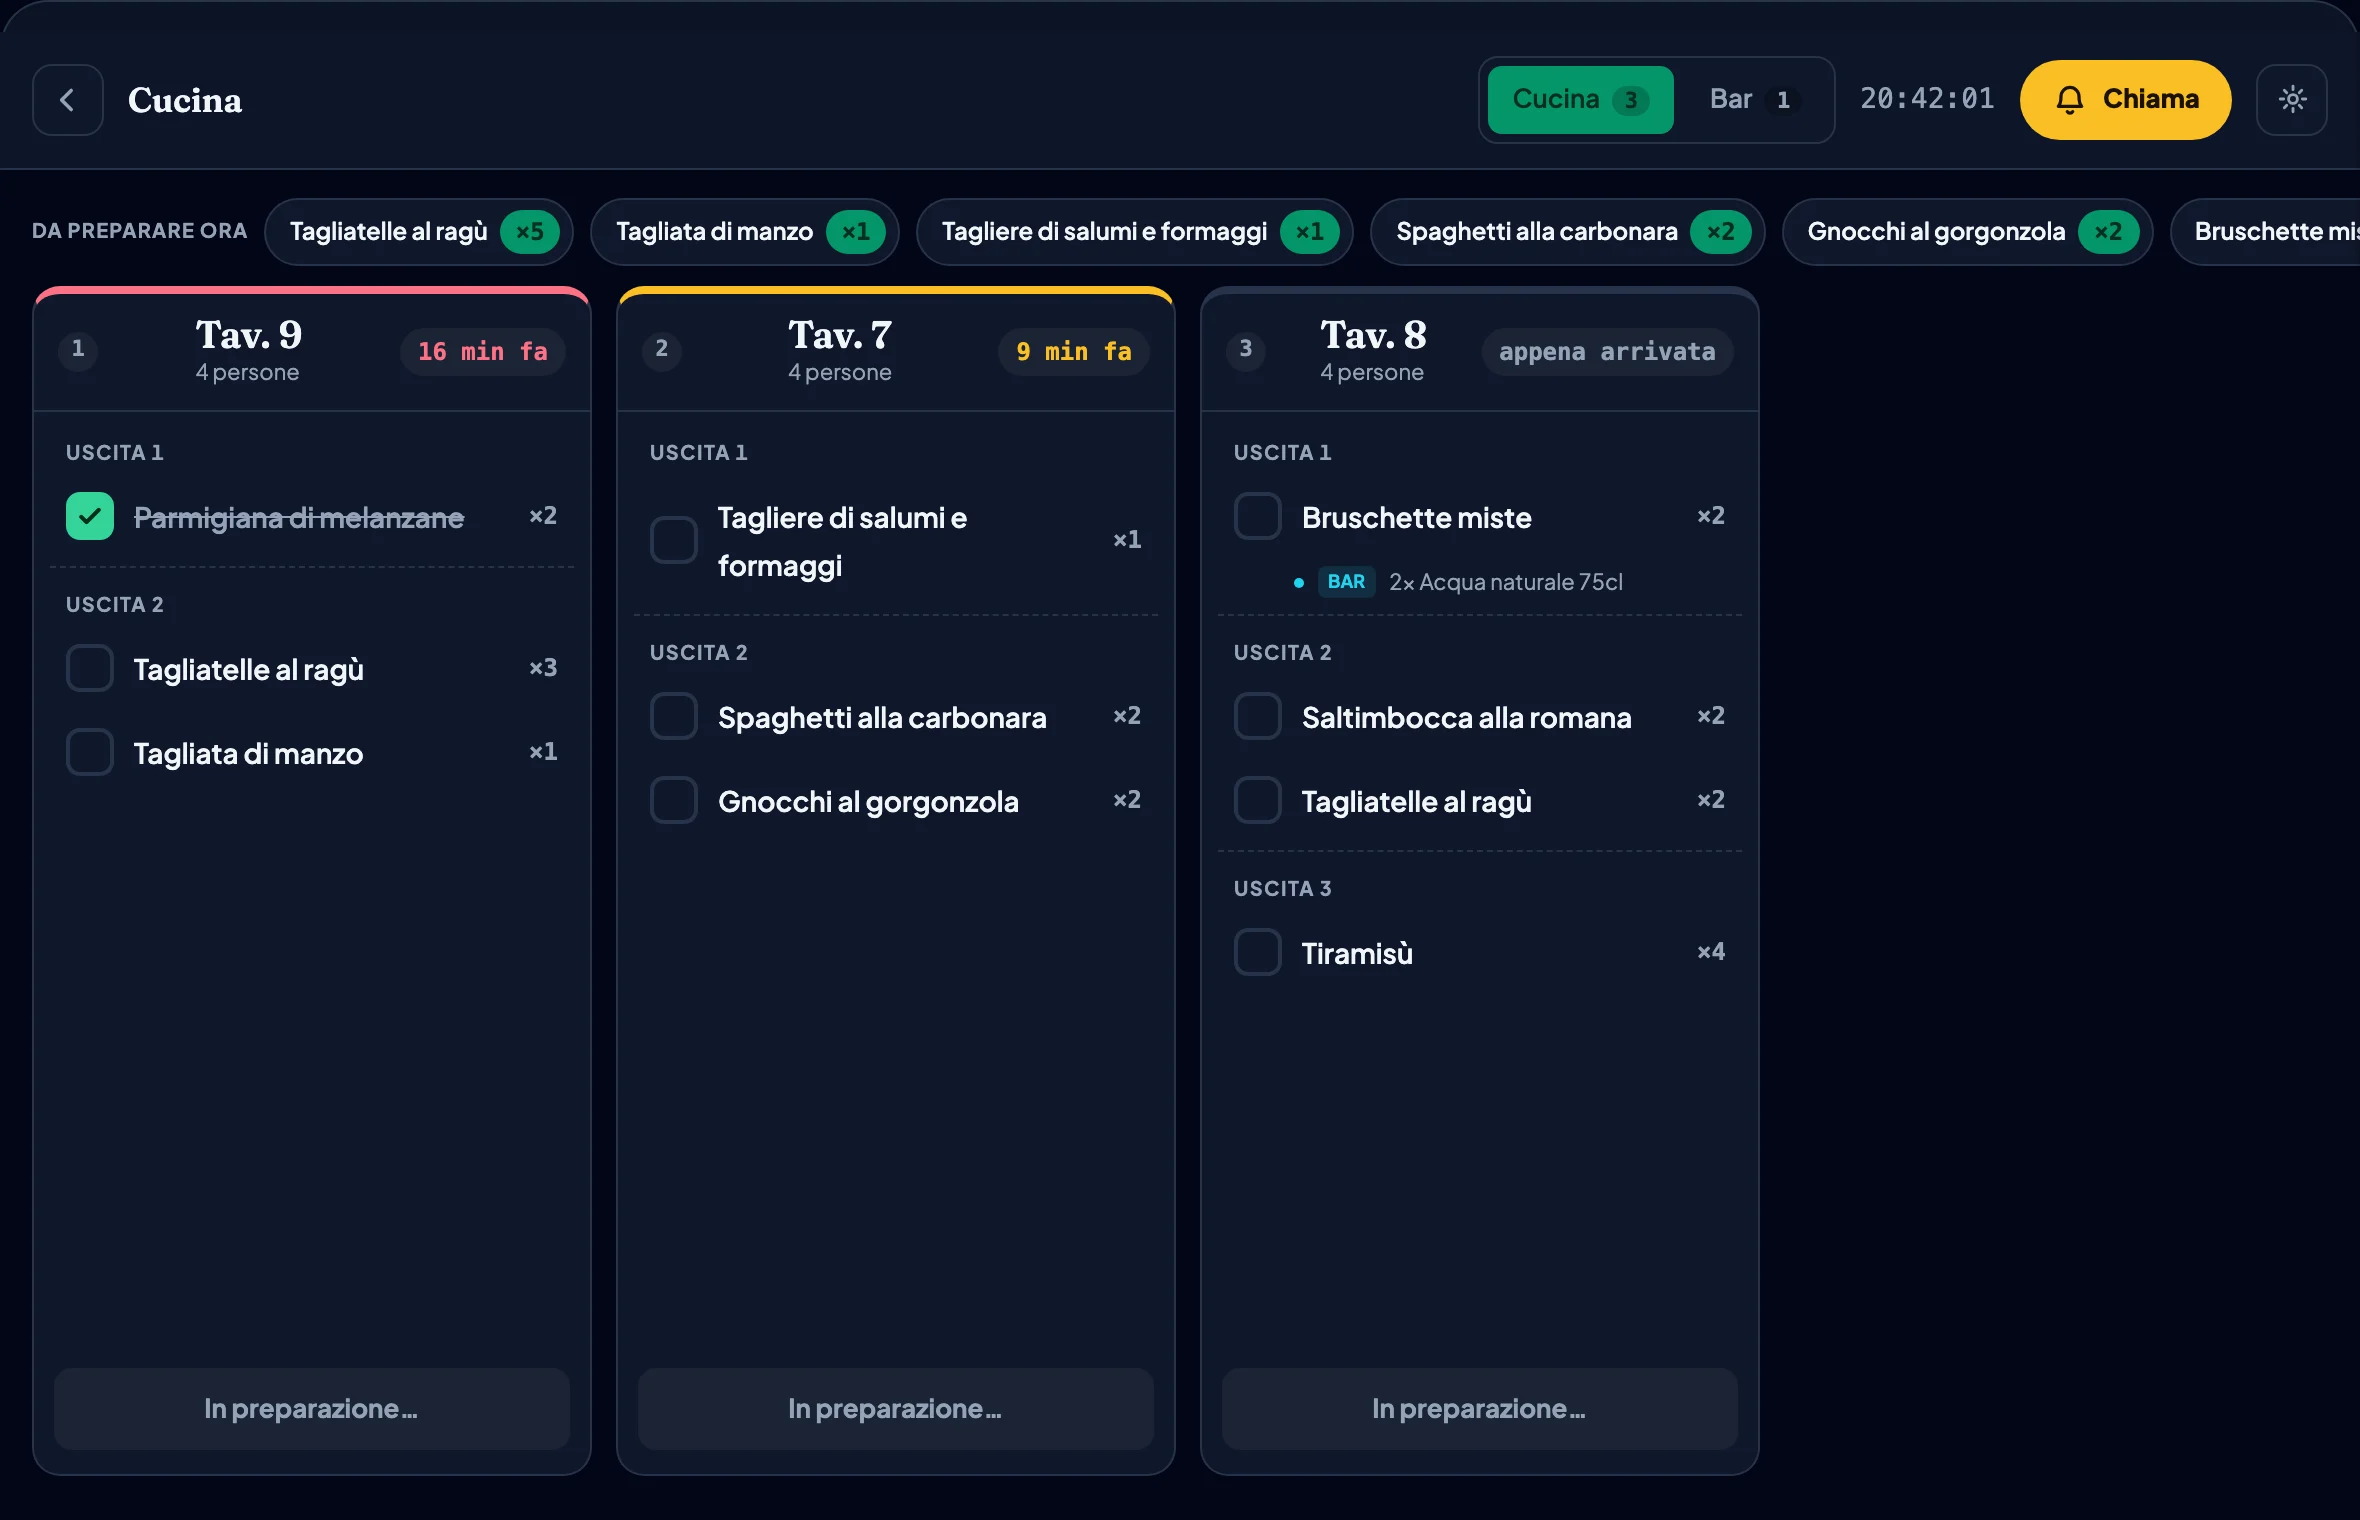Switch to the Bar tab
The width and height of the screenshot is (2360, 1520).
(1752, 100)
